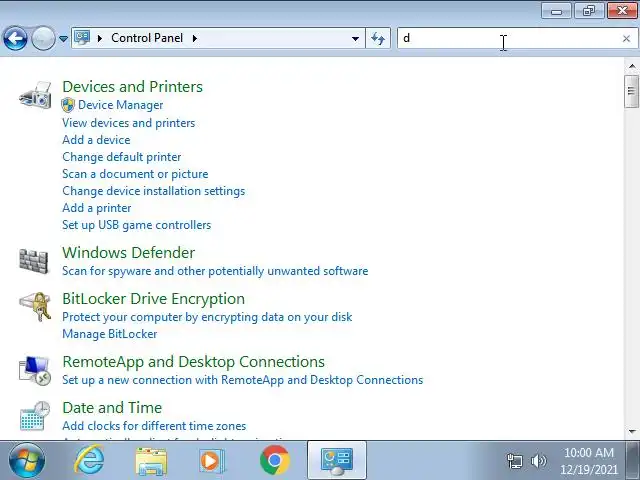Image resolution: width=640 pixels, height=480 pixels.
Task: Open BitLocker Drive Encryption heading
Action: pos(153,299)
